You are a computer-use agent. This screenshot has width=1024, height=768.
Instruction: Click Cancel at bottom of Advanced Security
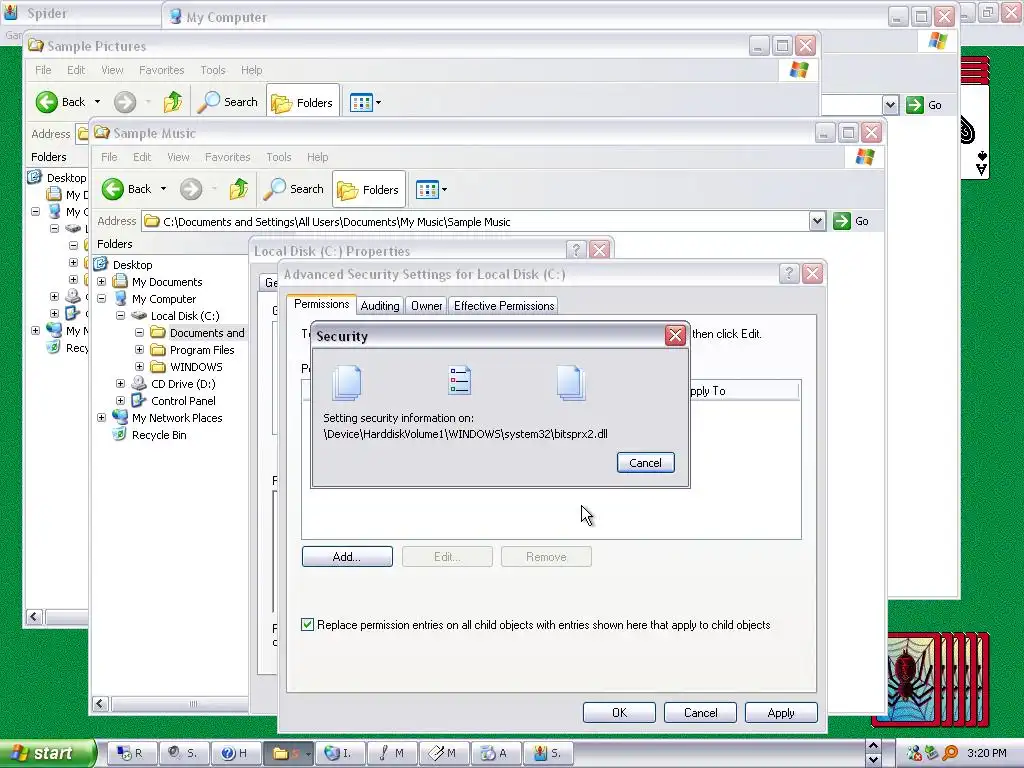[x=700, y=712]
